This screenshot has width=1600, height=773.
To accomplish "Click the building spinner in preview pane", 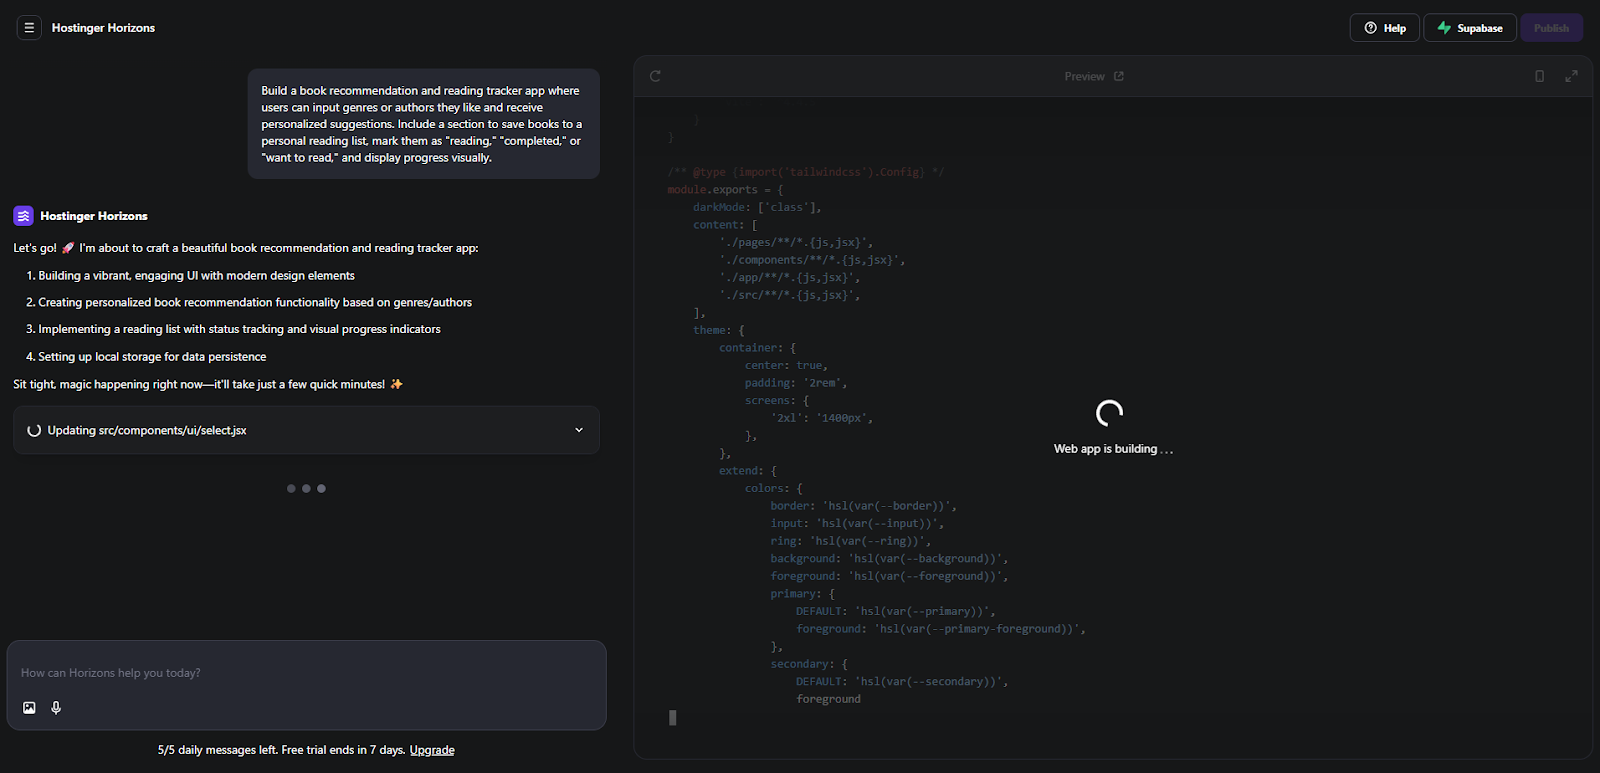I will (1110, 413).
